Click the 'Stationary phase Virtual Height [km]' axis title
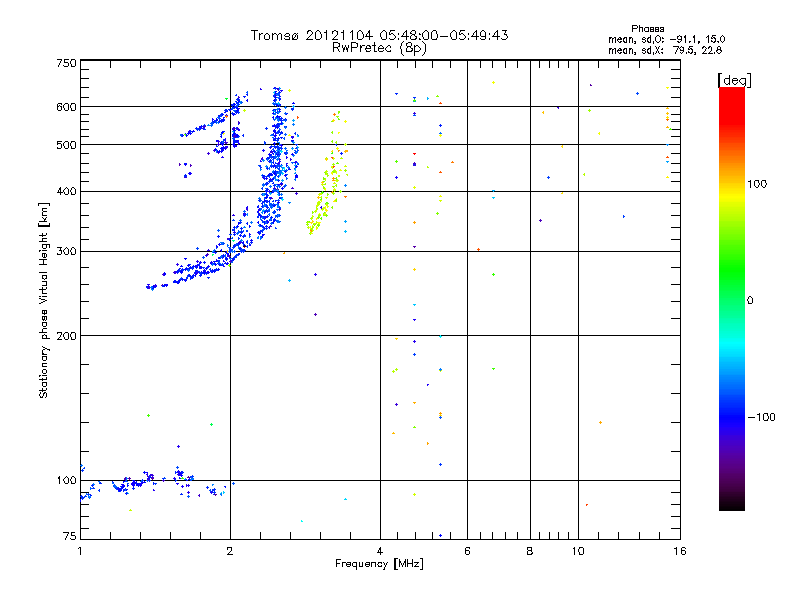Image resolution: width=800 pixels, height=600 pixels. pyautogui.click(x=44, y=301)
